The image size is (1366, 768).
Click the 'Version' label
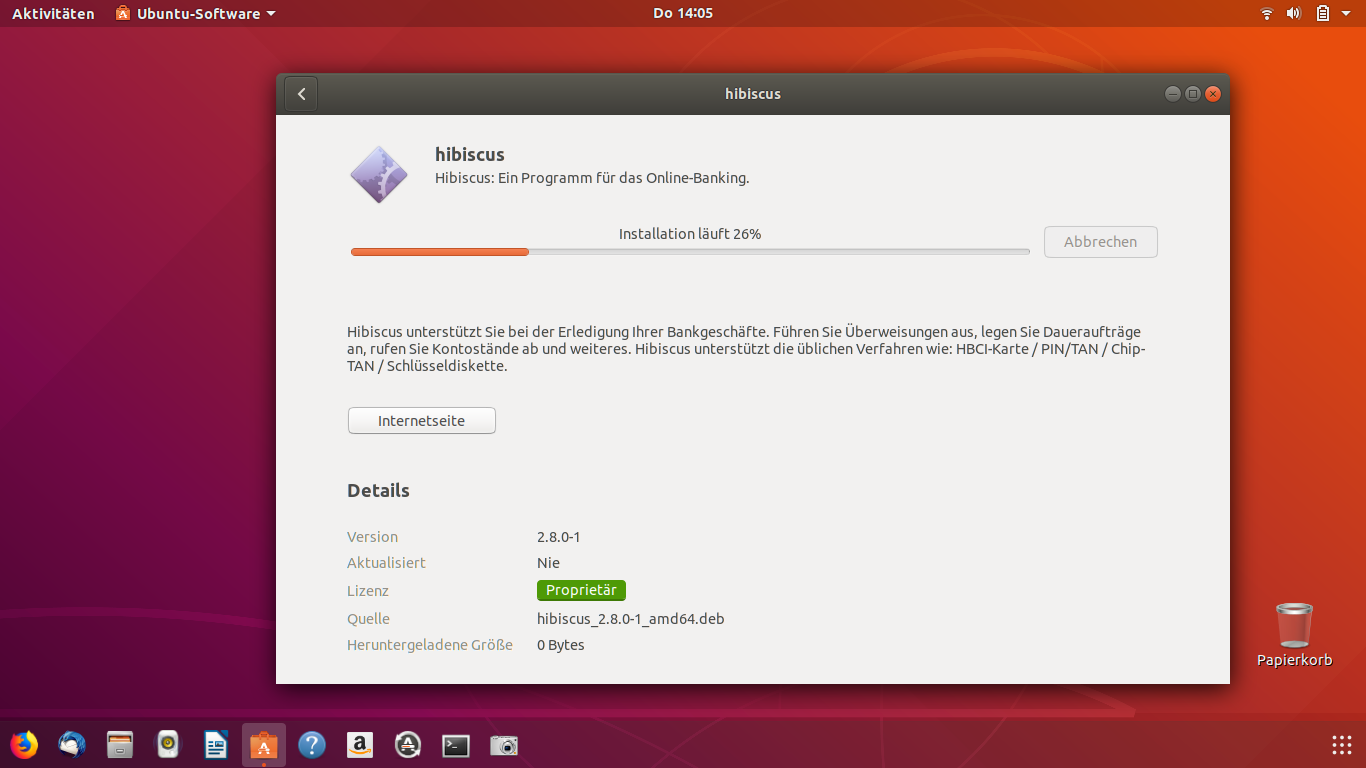point(372,537)
